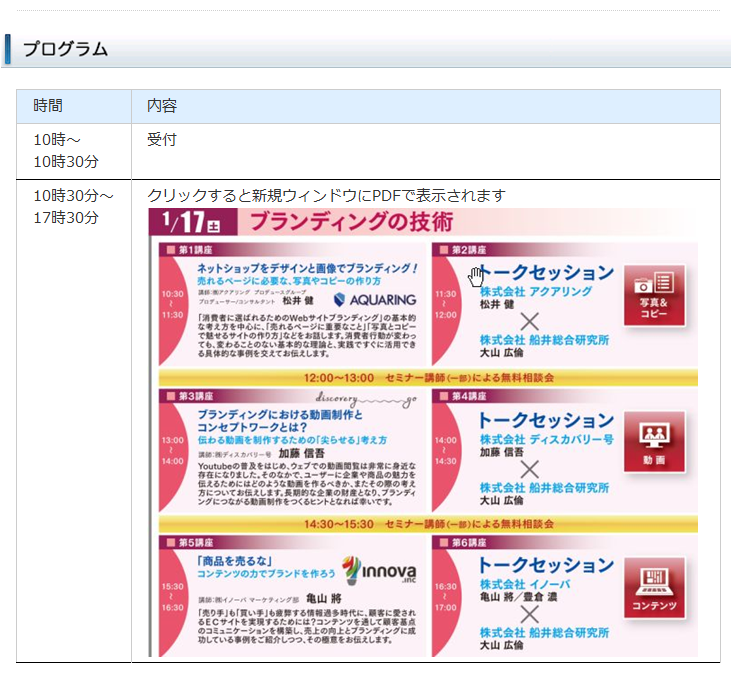Click the プログラム section heading
Viewport: 731px width, 674px height.
[x=65, y=49]
